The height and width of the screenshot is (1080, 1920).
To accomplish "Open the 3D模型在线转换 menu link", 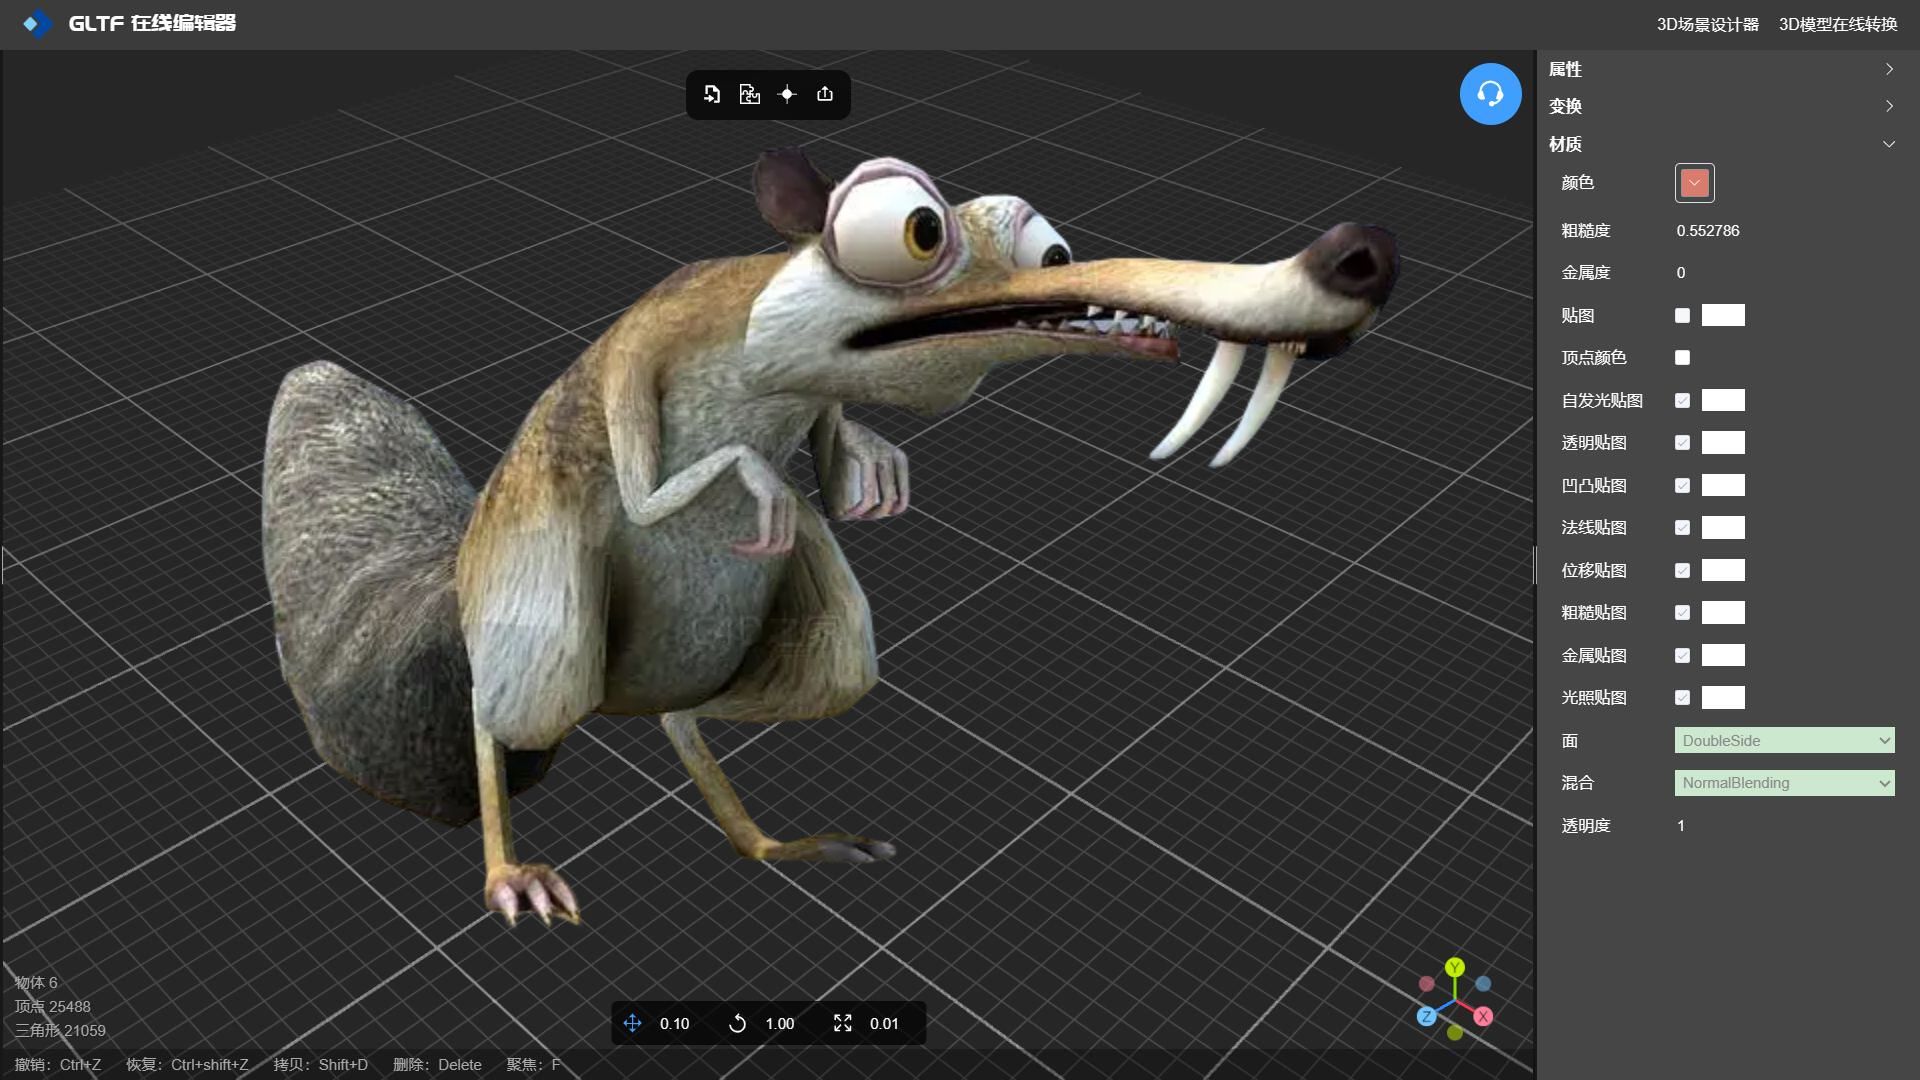I will (x=1837, y=24).
